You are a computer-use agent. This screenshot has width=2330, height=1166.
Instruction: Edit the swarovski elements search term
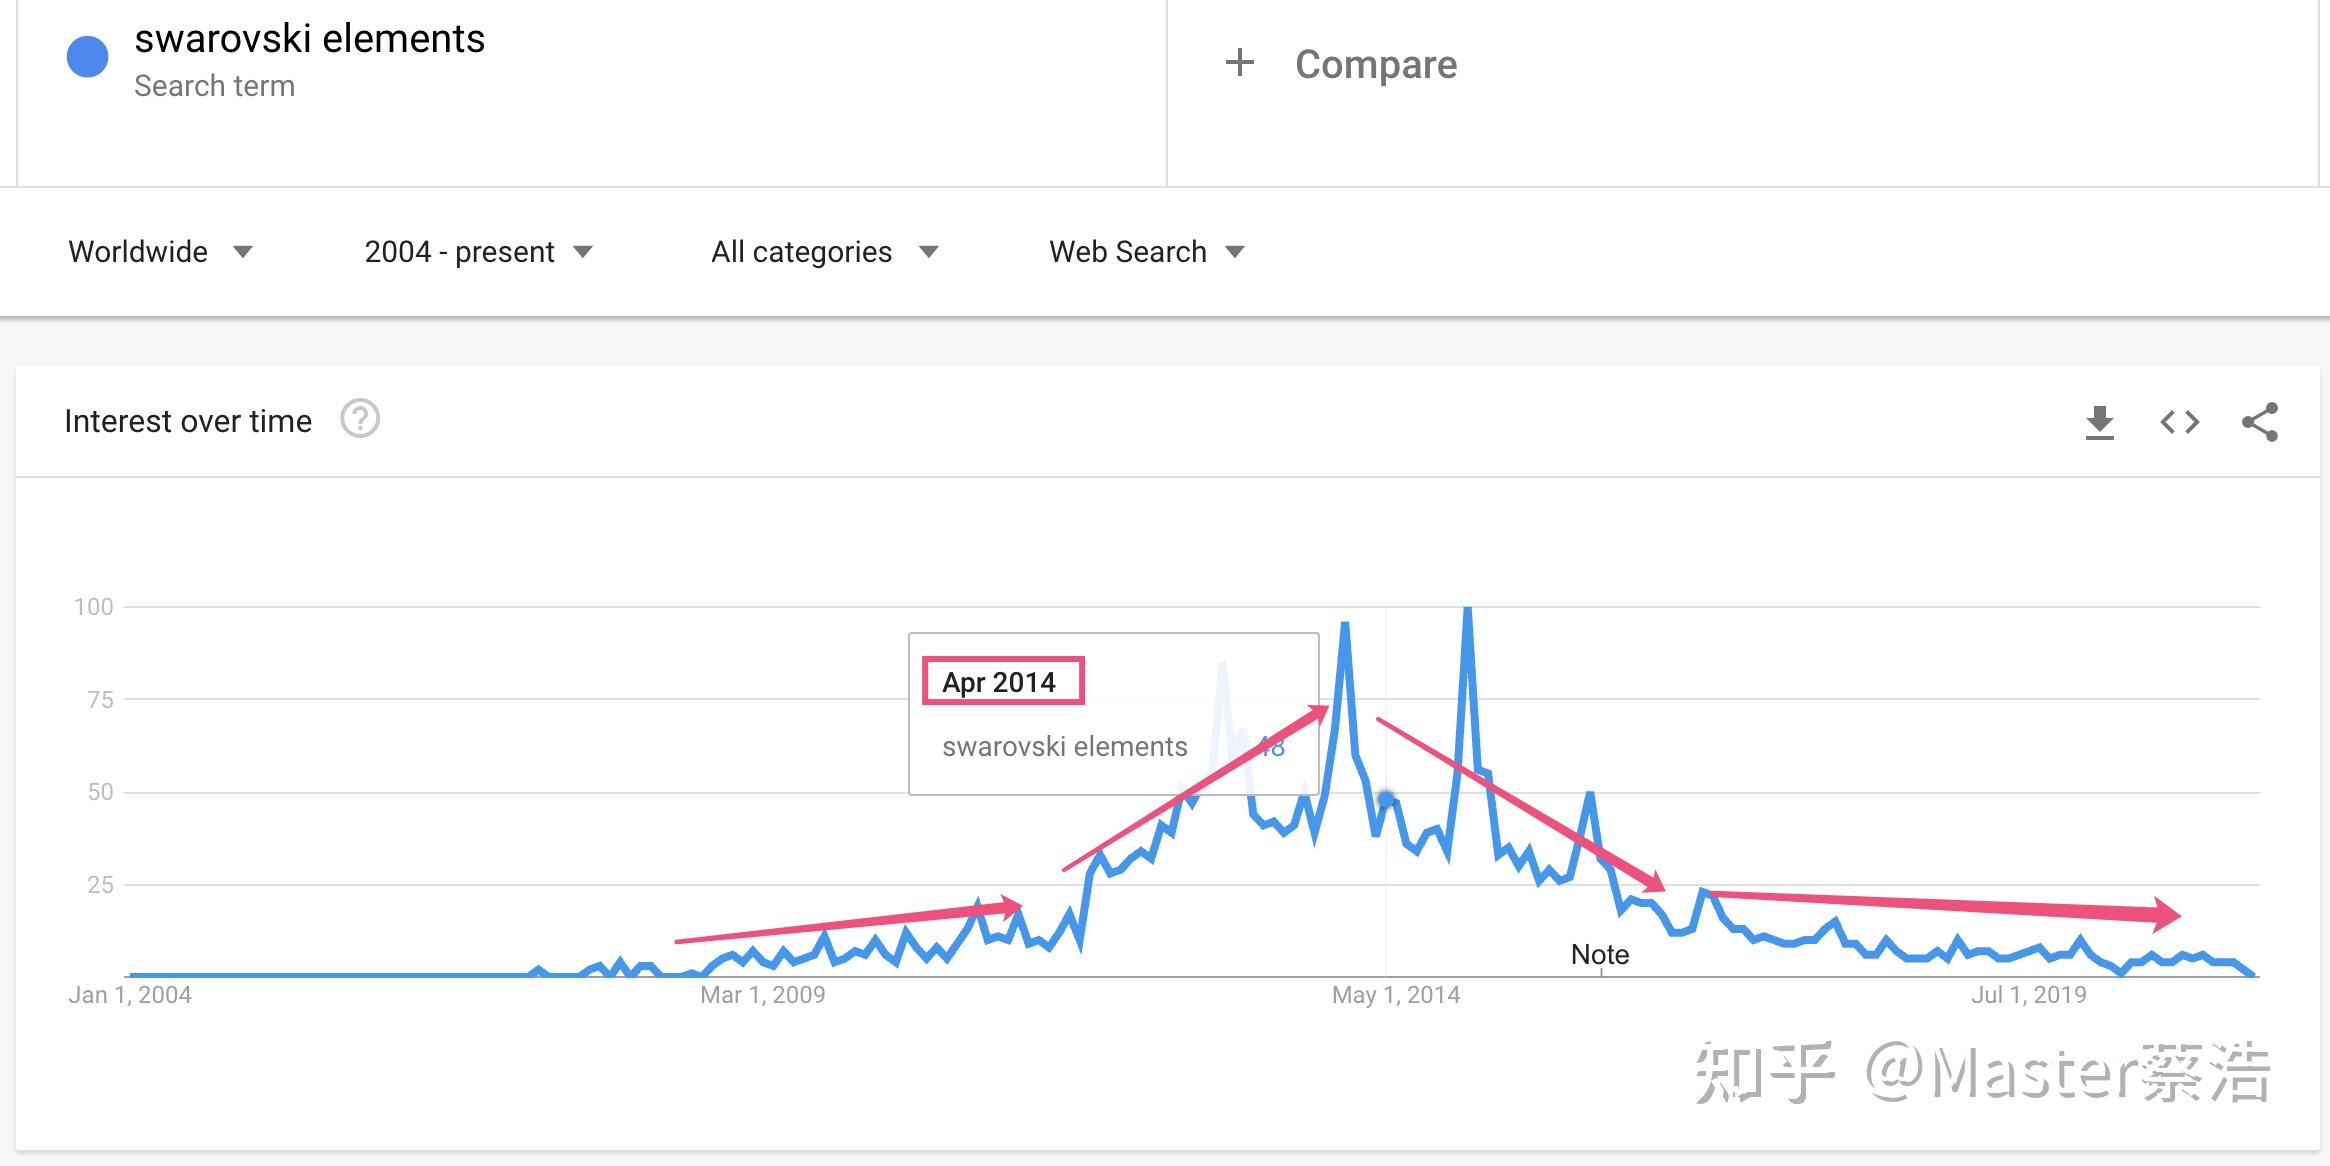(x=309, y=39)
